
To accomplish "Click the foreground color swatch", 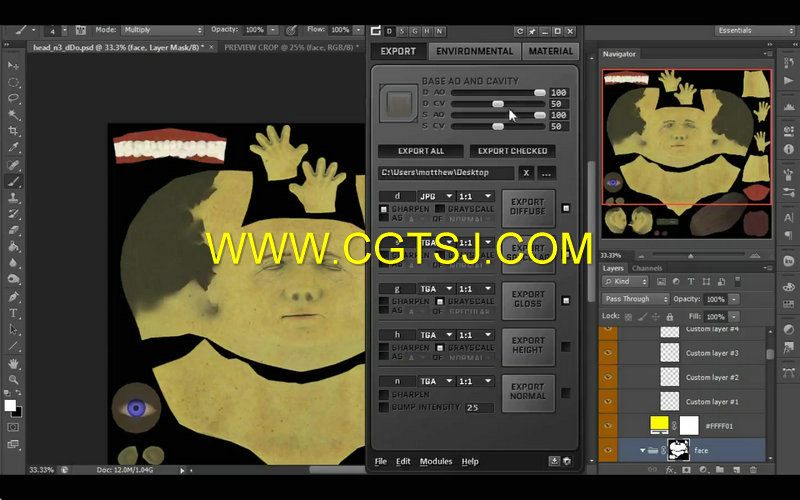I will [10, 405].
